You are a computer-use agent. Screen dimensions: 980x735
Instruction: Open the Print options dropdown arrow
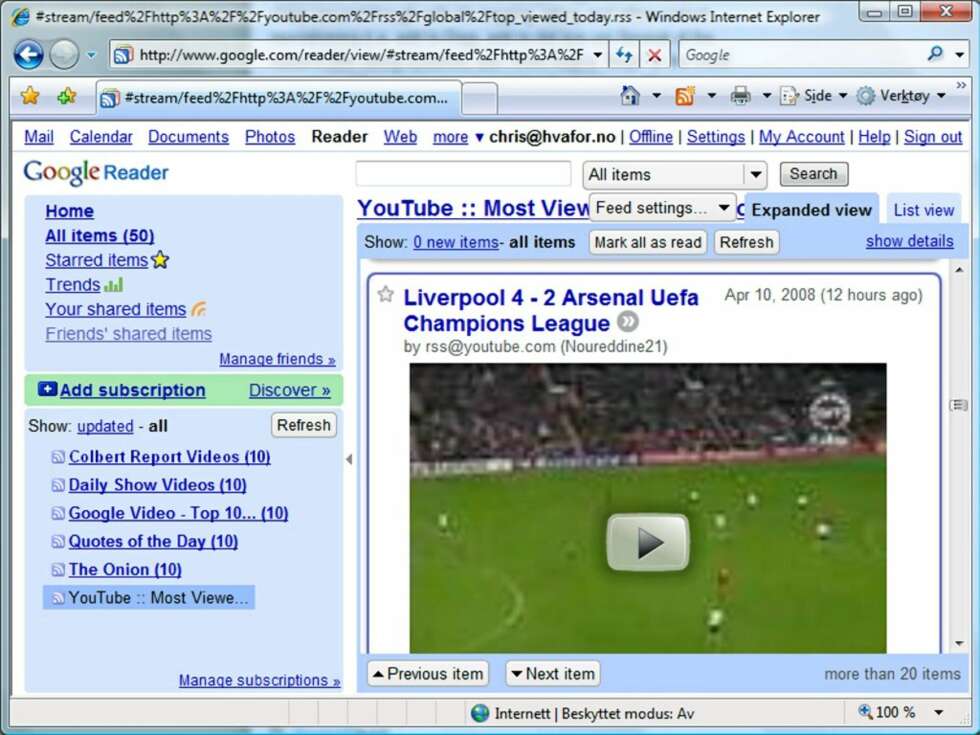[766, 96]
